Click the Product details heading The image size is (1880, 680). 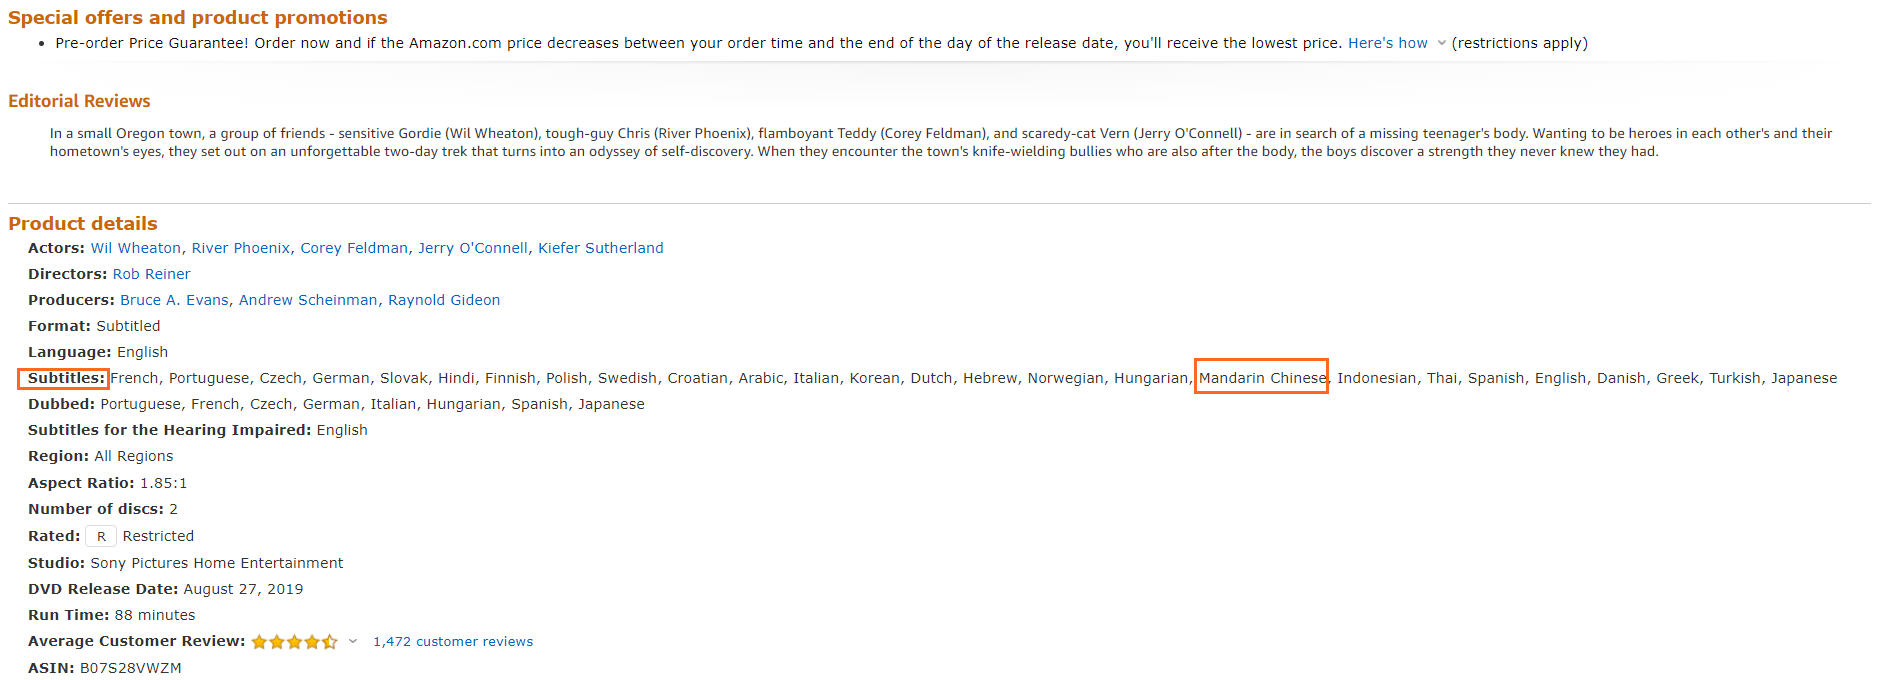click(x=83, y=223)
